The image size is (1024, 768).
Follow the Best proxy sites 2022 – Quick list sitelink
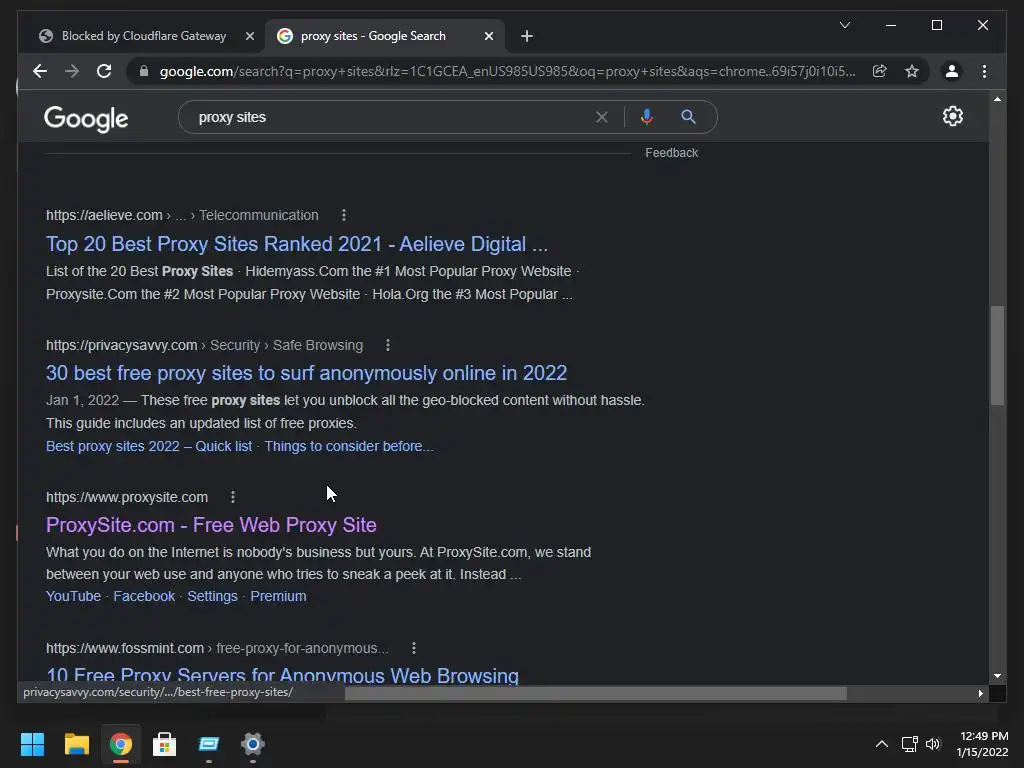pos(149,446)
